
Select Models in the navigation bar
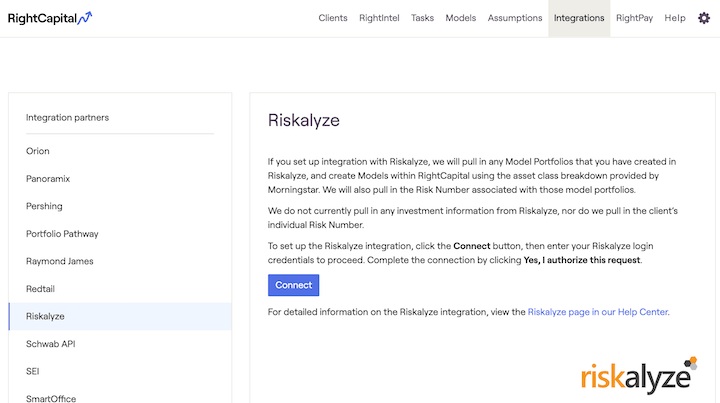(x=461, y=18)
